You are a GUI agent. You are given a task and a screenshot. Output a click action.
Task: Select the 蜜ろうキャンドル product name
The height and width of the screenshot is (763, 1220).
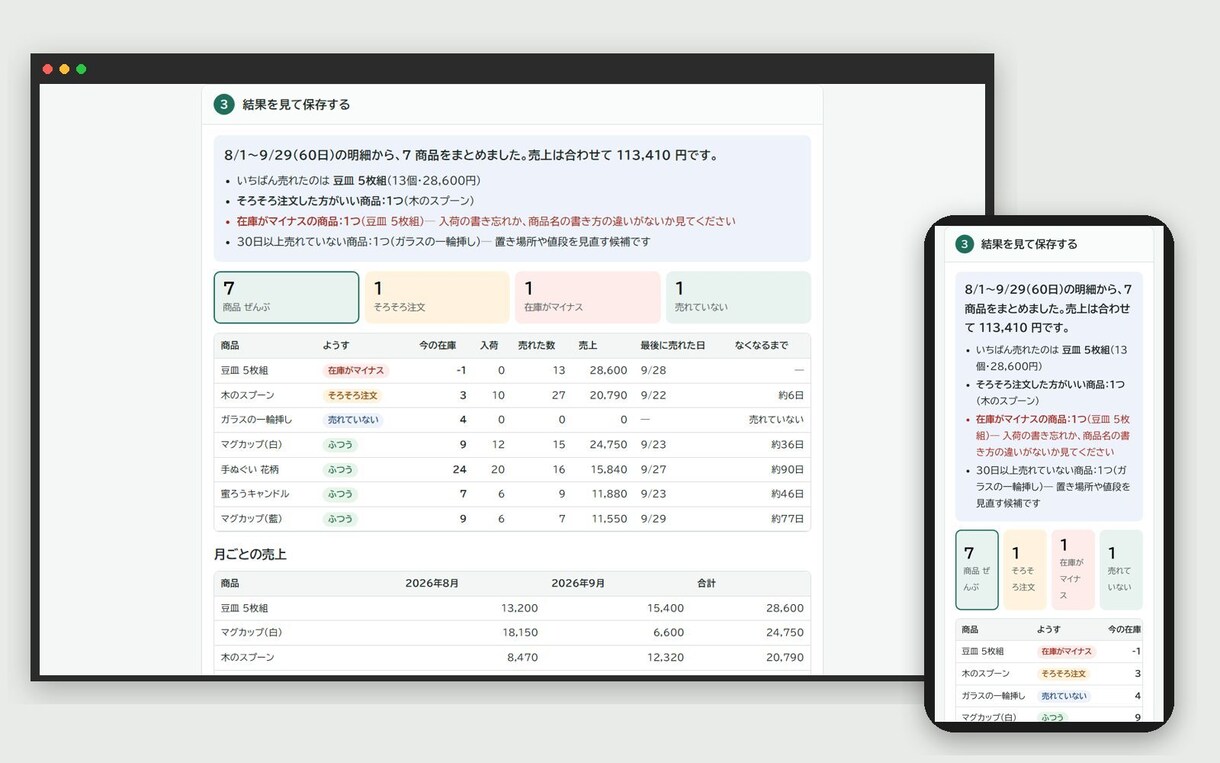[255, 494]
